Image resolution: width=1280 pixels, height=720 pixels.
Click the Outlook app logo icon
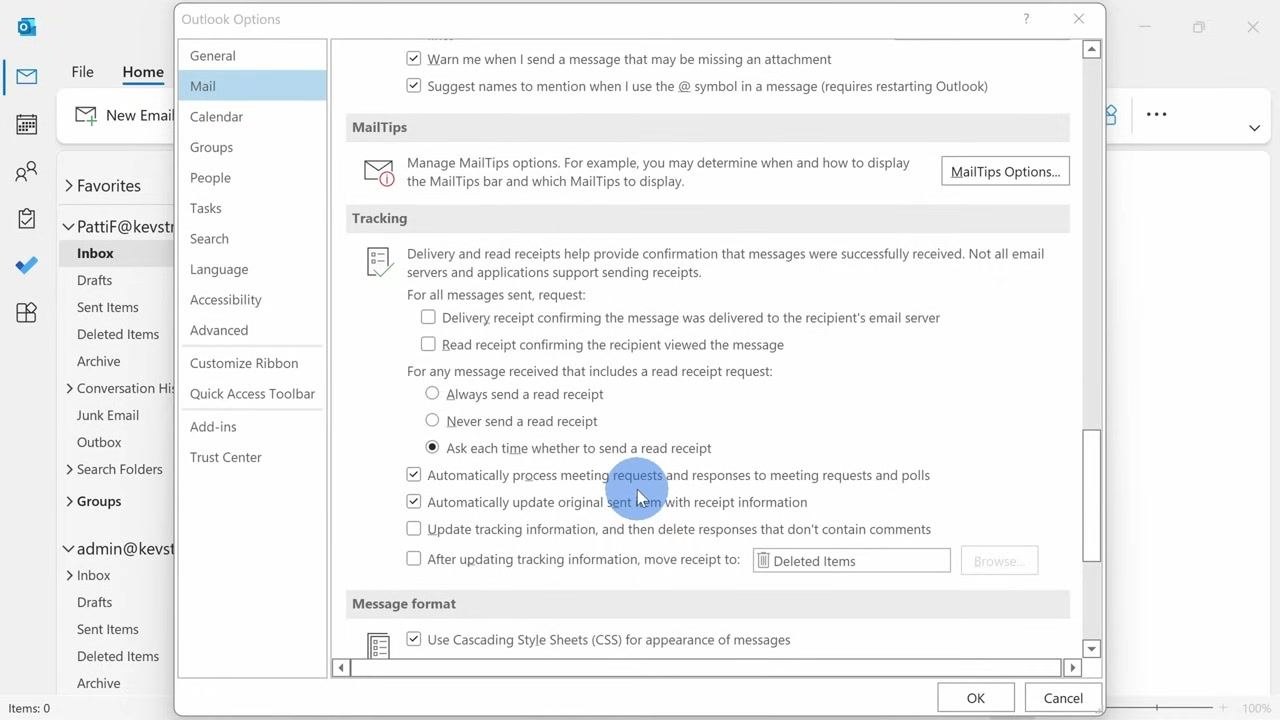pyautogui.click(x=27, y=26)
